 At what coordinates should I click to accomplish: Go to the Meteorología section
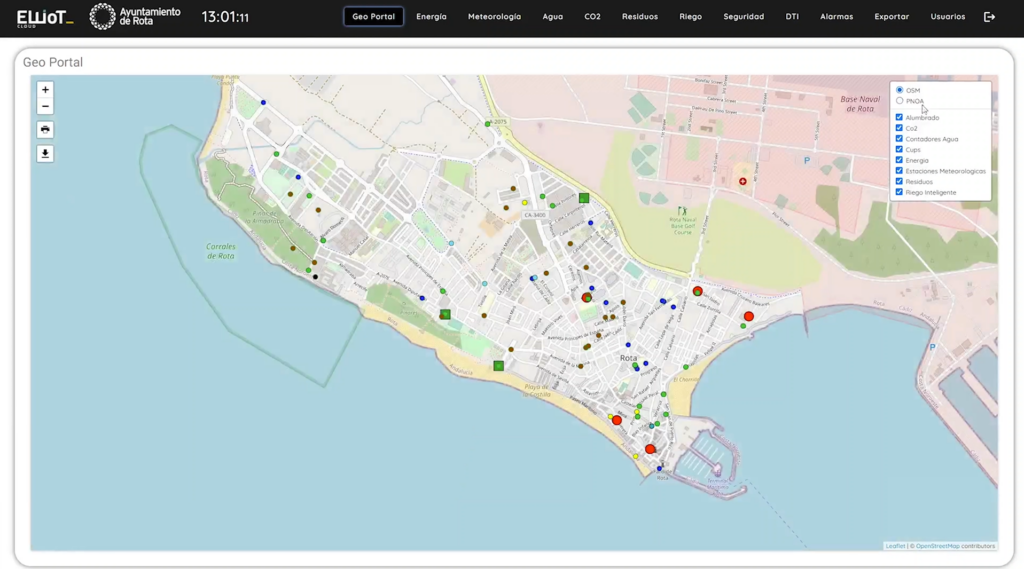click(494, 17)
